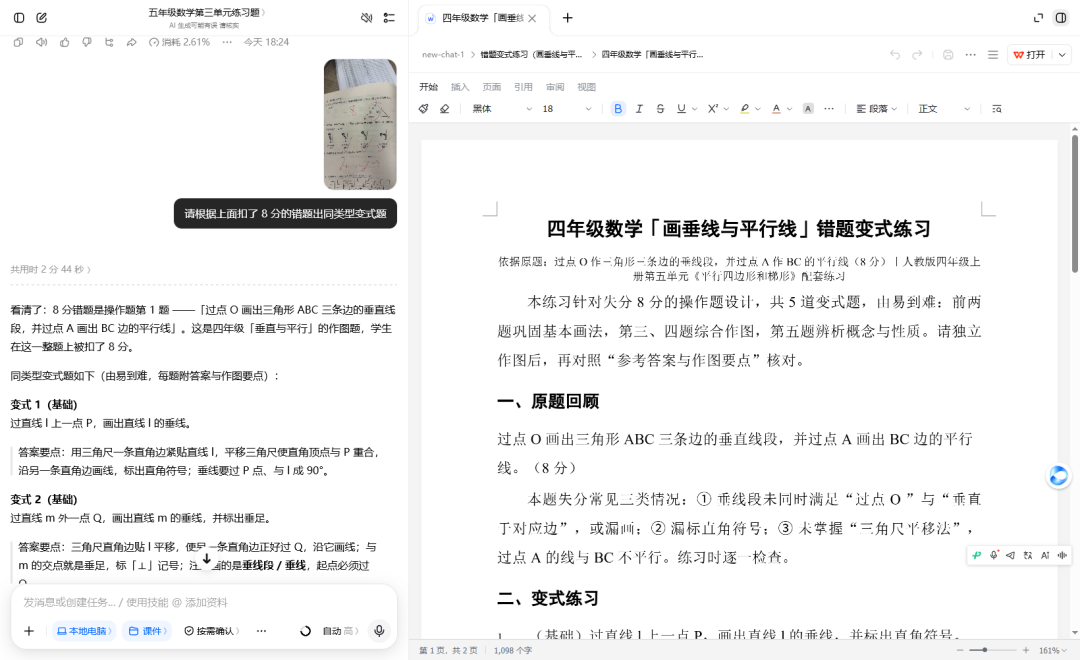Save the document with disk icon

point(948,54)
